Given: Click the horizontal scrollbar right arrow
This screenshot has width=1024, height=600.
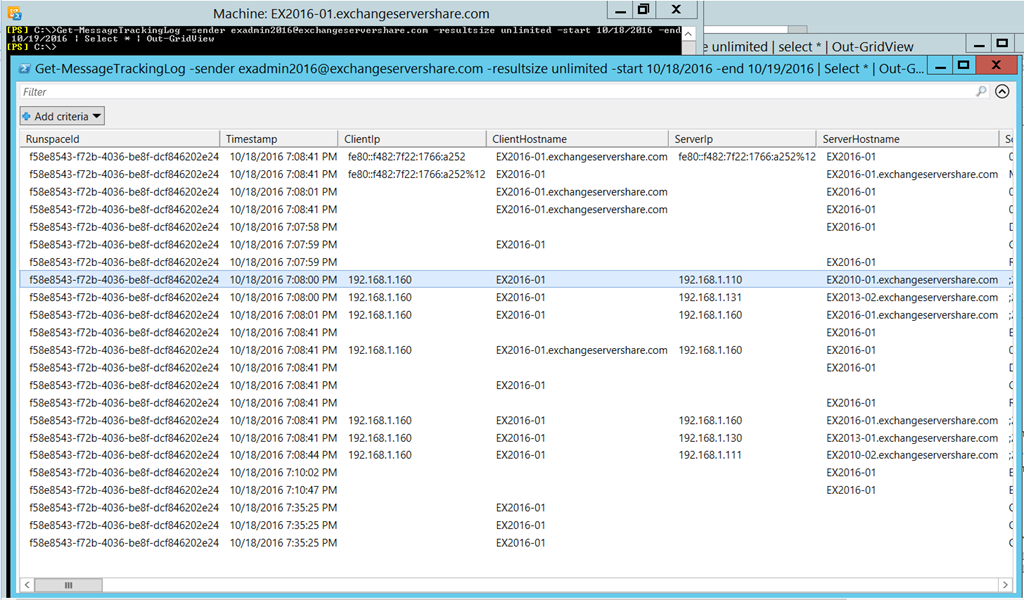Looking at the screenshot, I should click(1005, 585).
